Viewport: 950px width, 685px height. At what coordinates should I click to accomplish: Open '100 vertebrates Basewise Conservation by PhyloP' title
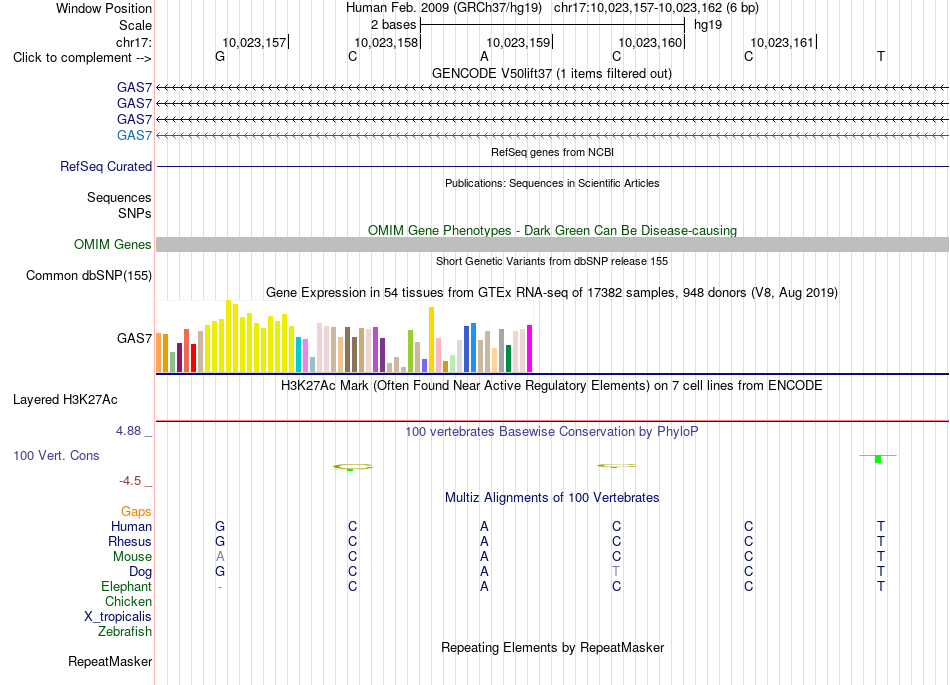pyautogui.click(x=551, y=431)
